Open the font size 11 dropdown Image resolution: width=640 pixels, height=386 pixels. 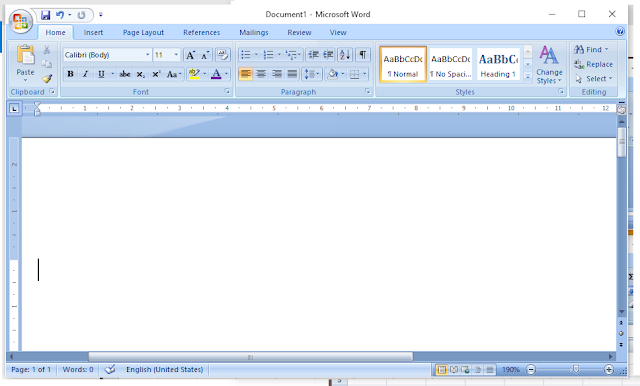click(176, 55)
